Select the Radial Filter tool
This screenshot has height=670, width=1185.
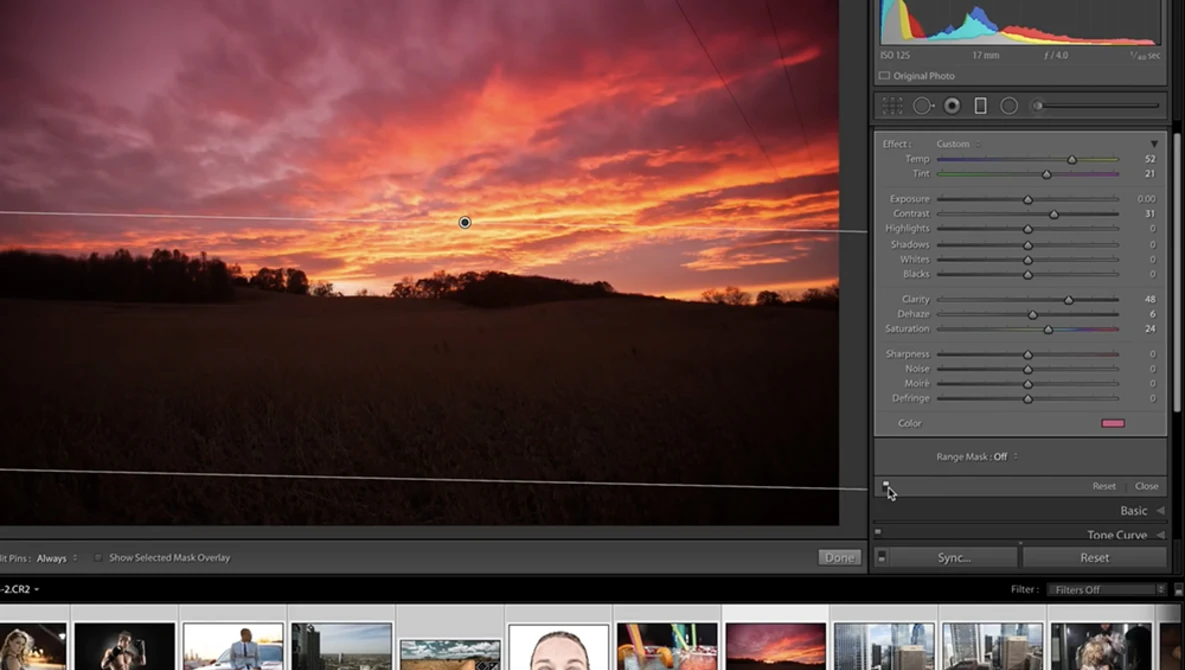1009,106
